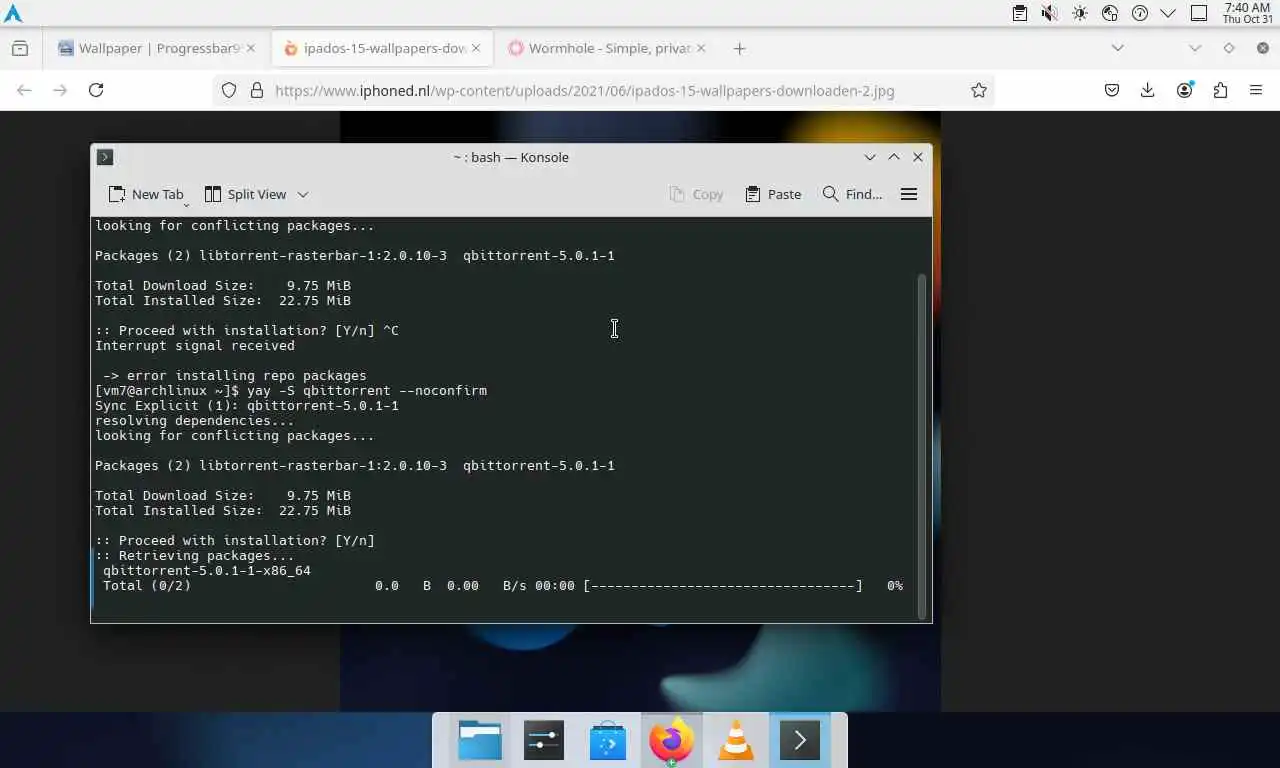Reload the current Firefox page
Screen dimensions: 1280x768
click(x=96, y=90)
